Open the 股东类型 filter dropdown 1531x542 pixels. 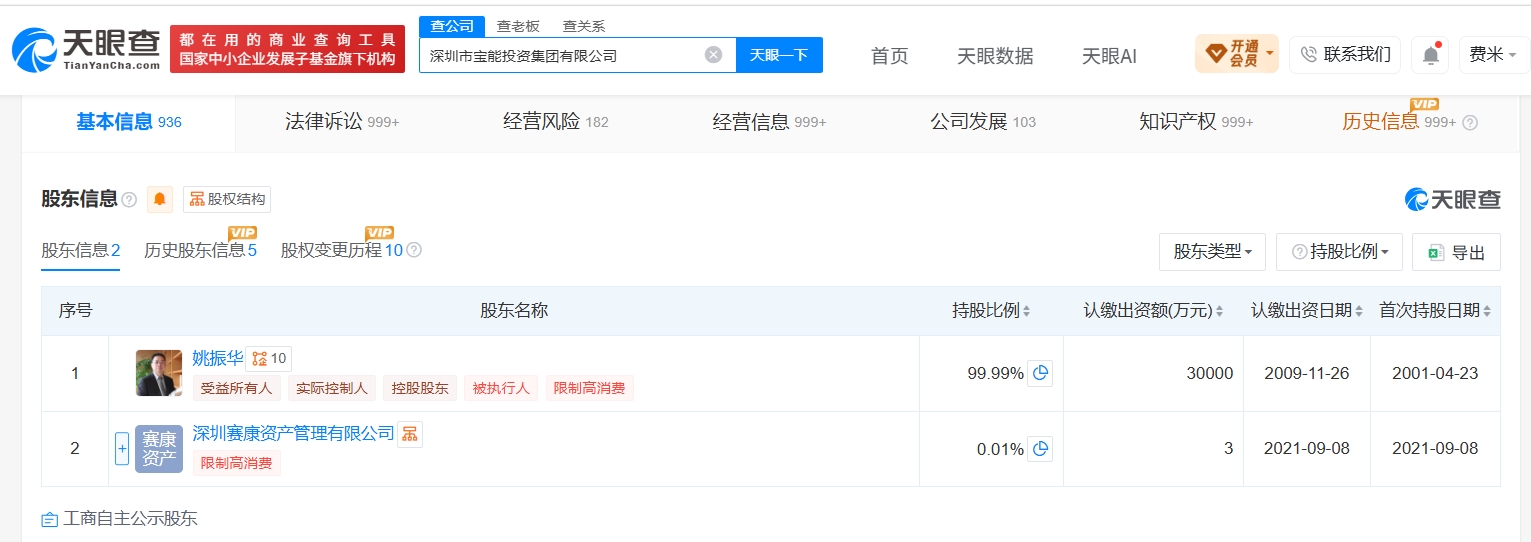[x=1212, y=252]
